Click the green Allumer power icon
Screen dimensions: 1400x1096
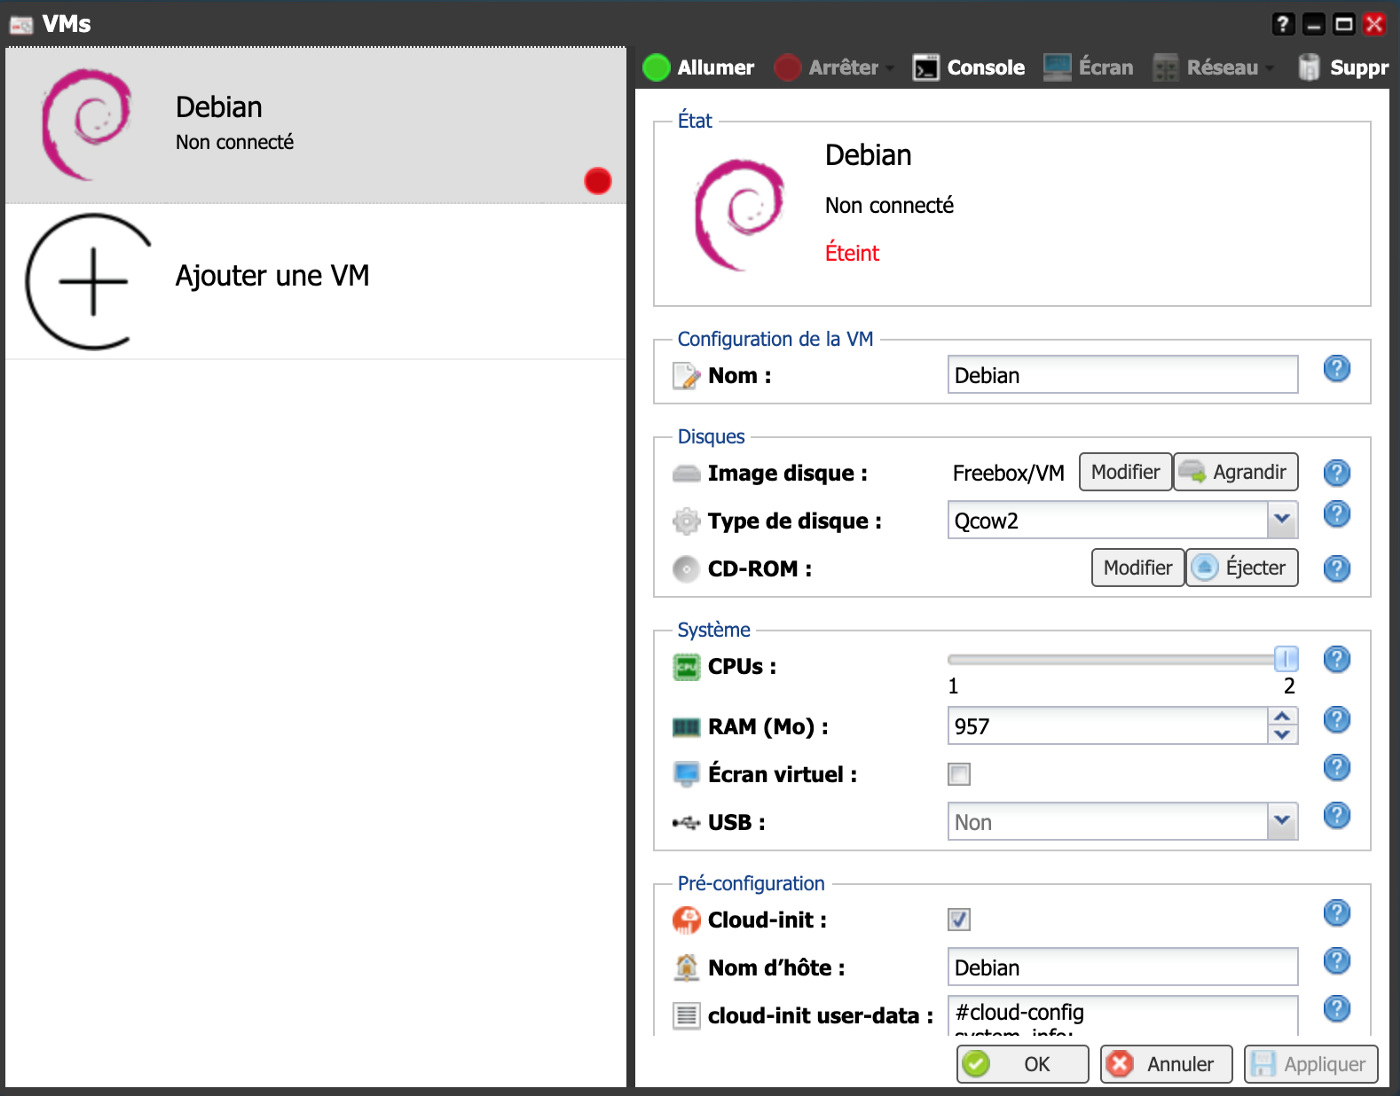pos(656,67)
